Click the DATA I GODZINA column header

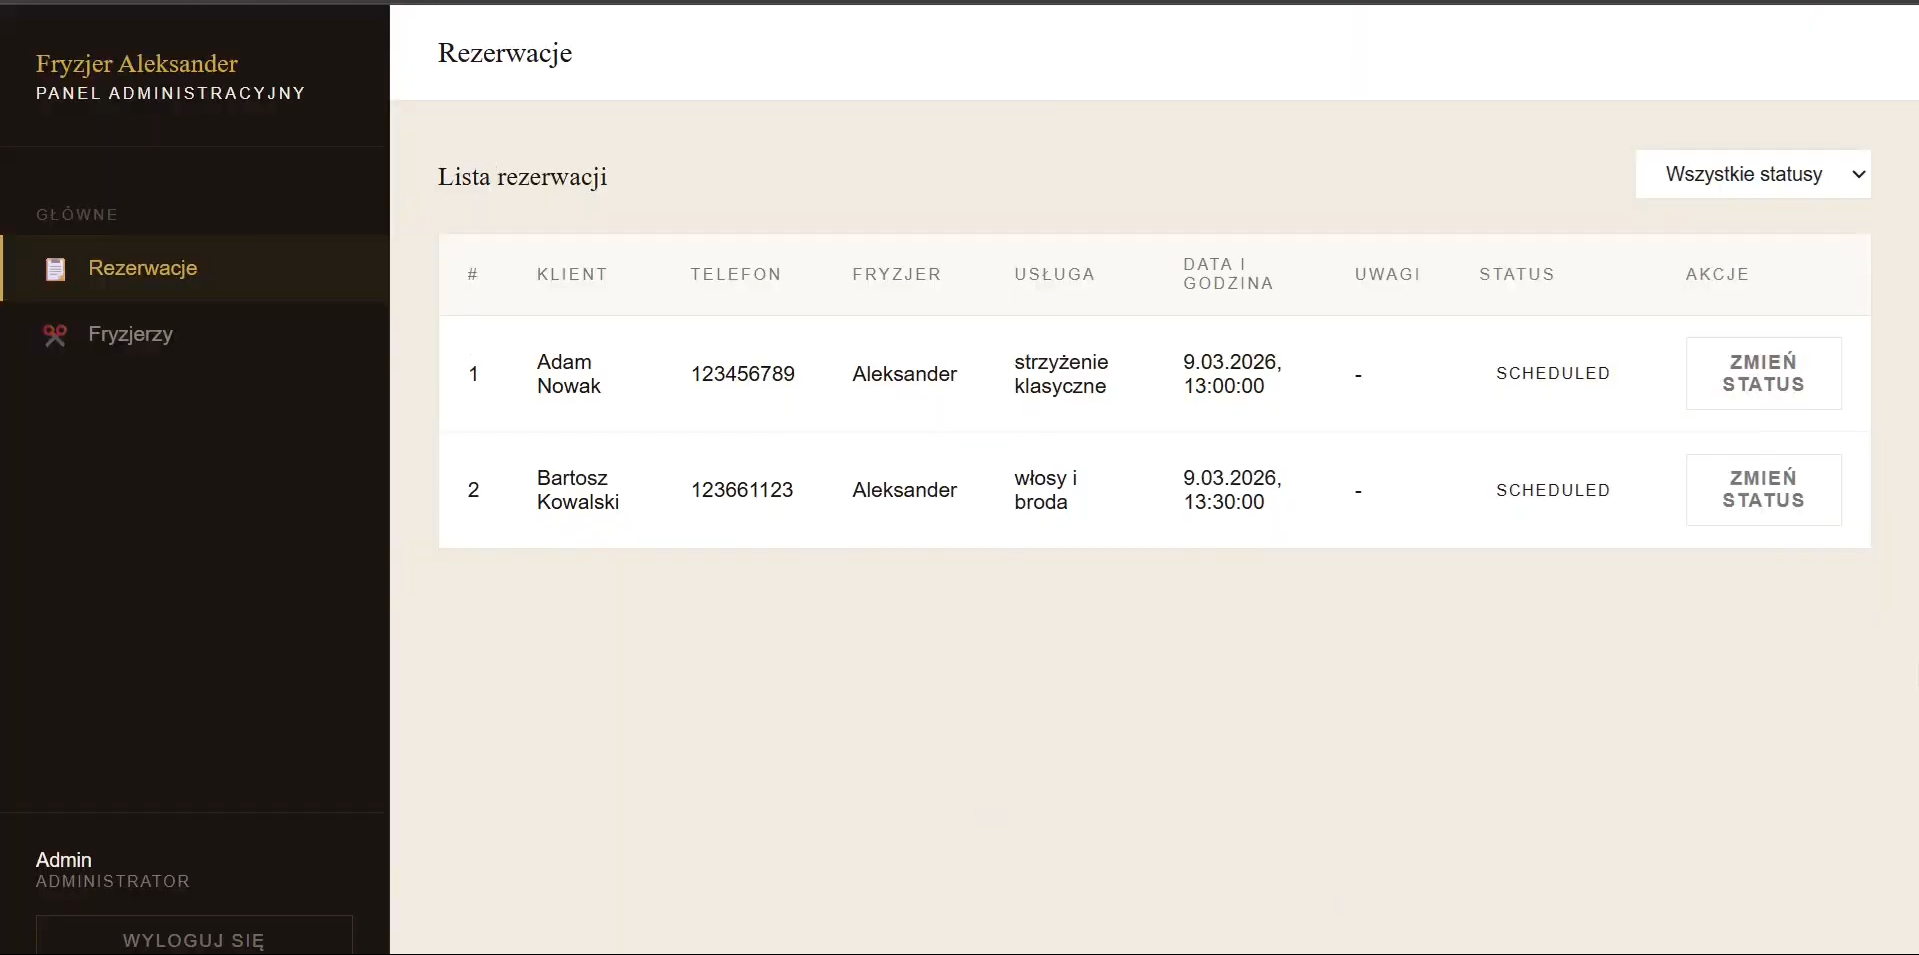click(1228, 274)
